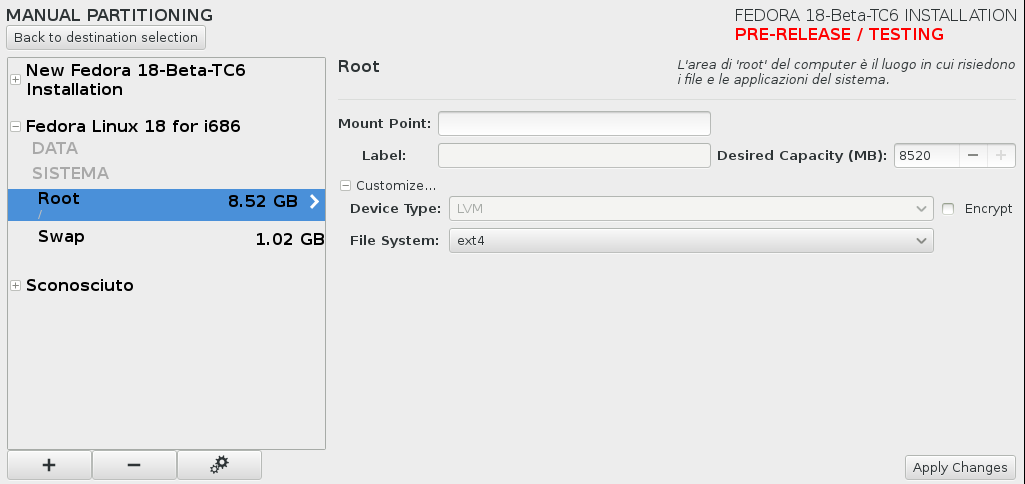Click the minus icon to remove selected partition

134,465
